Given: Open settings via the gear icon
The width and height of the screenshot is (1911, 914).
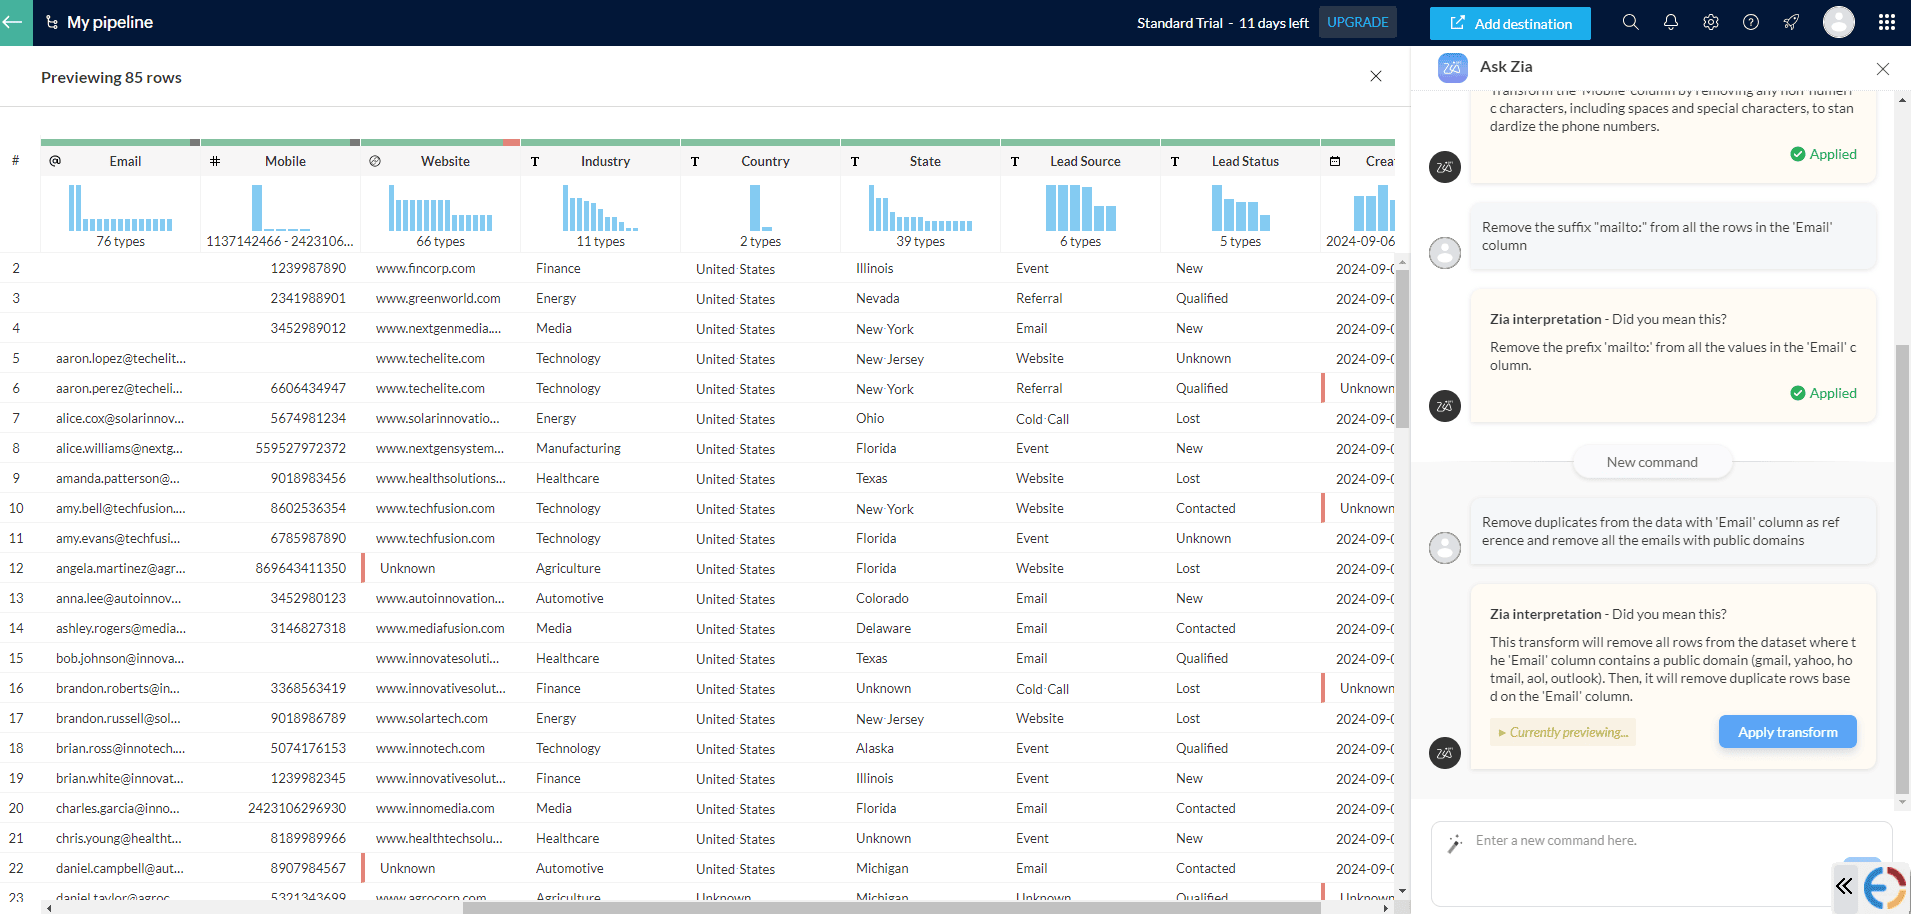Looking at the screenshot, I should (x=1710, y=22).
